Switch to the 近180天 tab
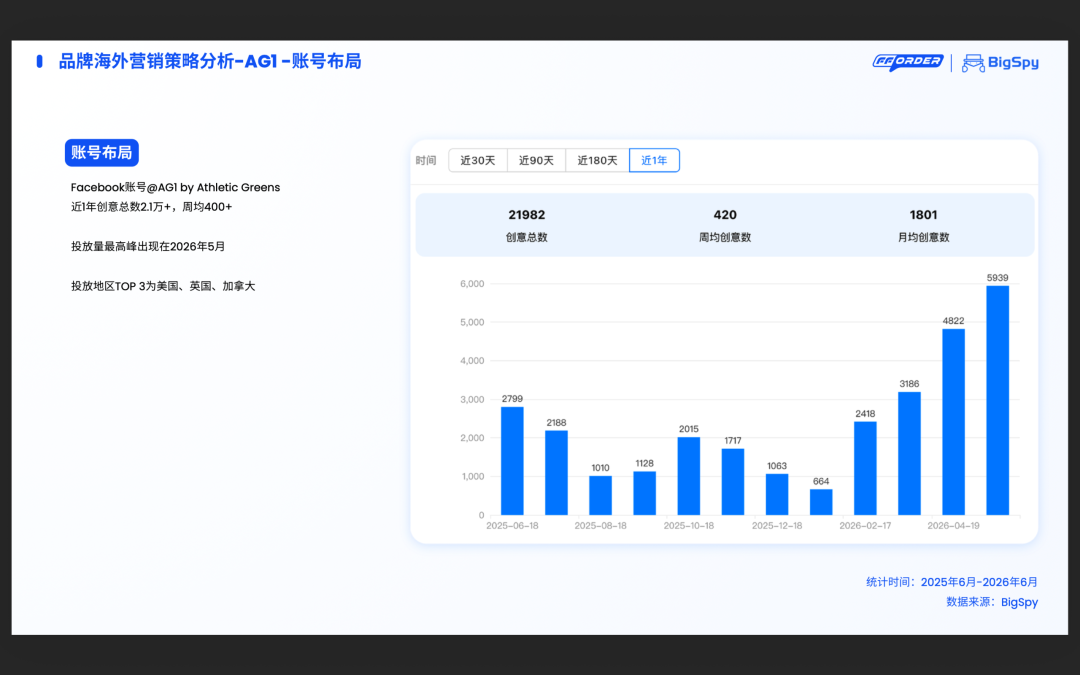Viewport: 1080px width, 675px height. point(597,160)
